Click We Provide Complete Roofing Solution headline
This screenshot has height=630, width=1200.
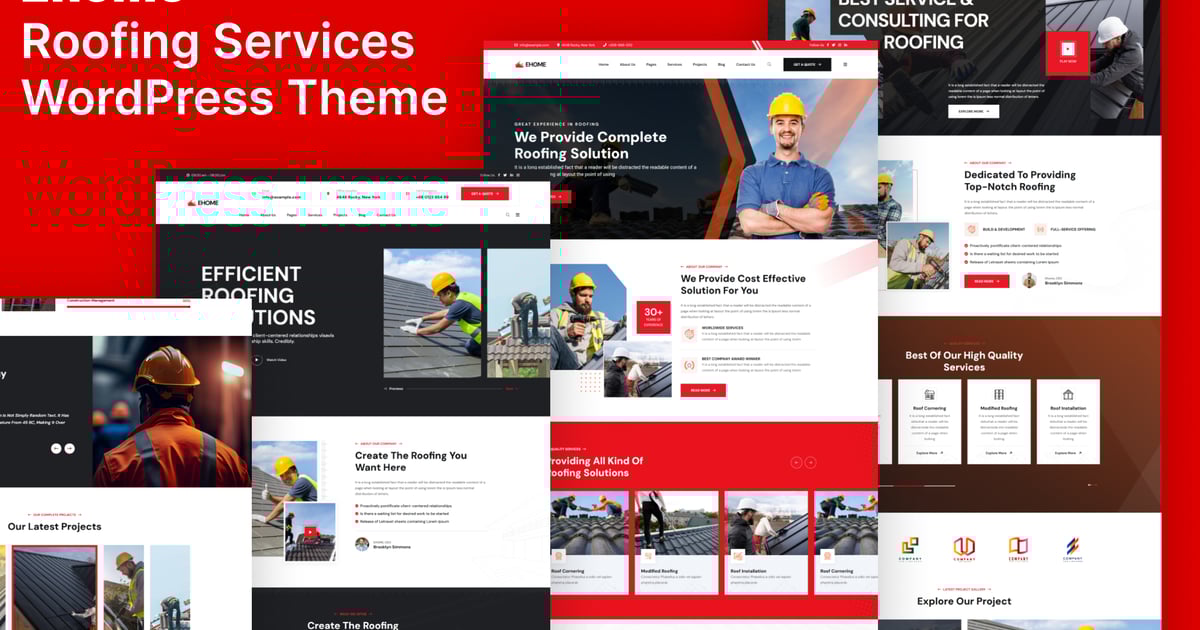tap(590, 145)
